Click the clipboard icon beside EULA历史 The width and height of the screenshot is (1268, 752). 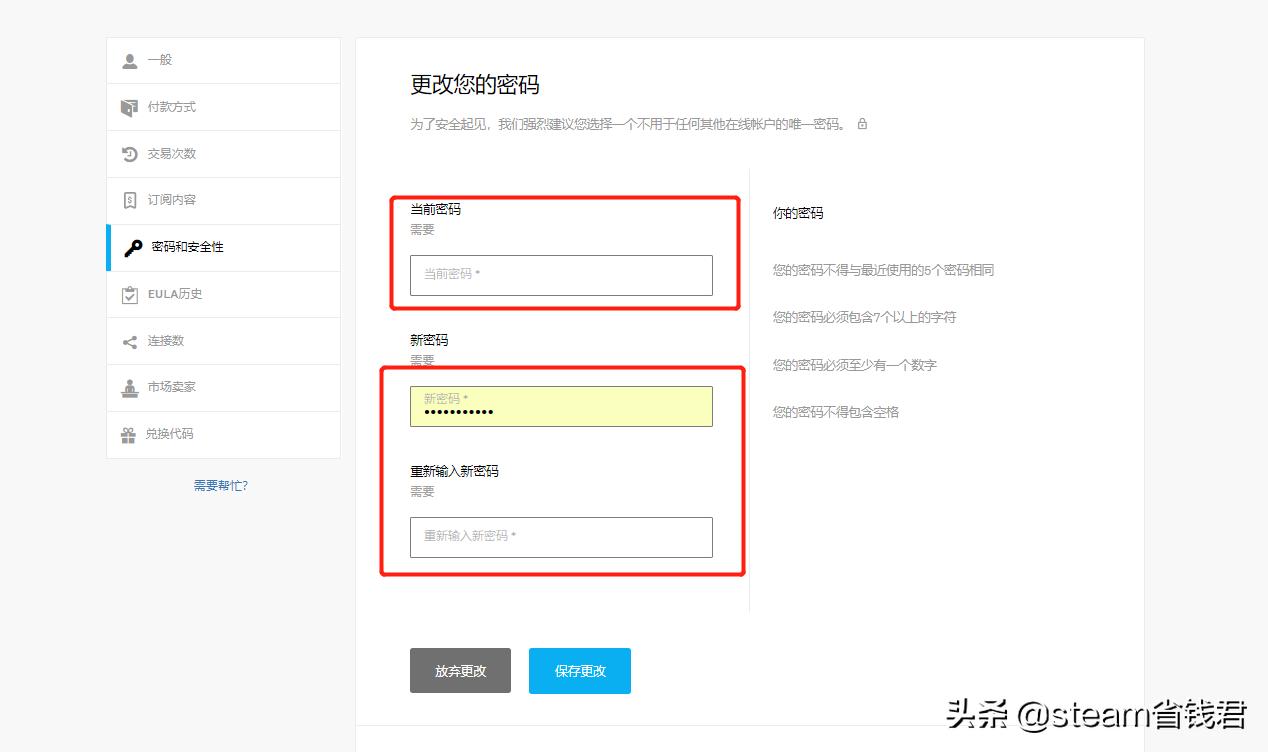pos(130,294)
